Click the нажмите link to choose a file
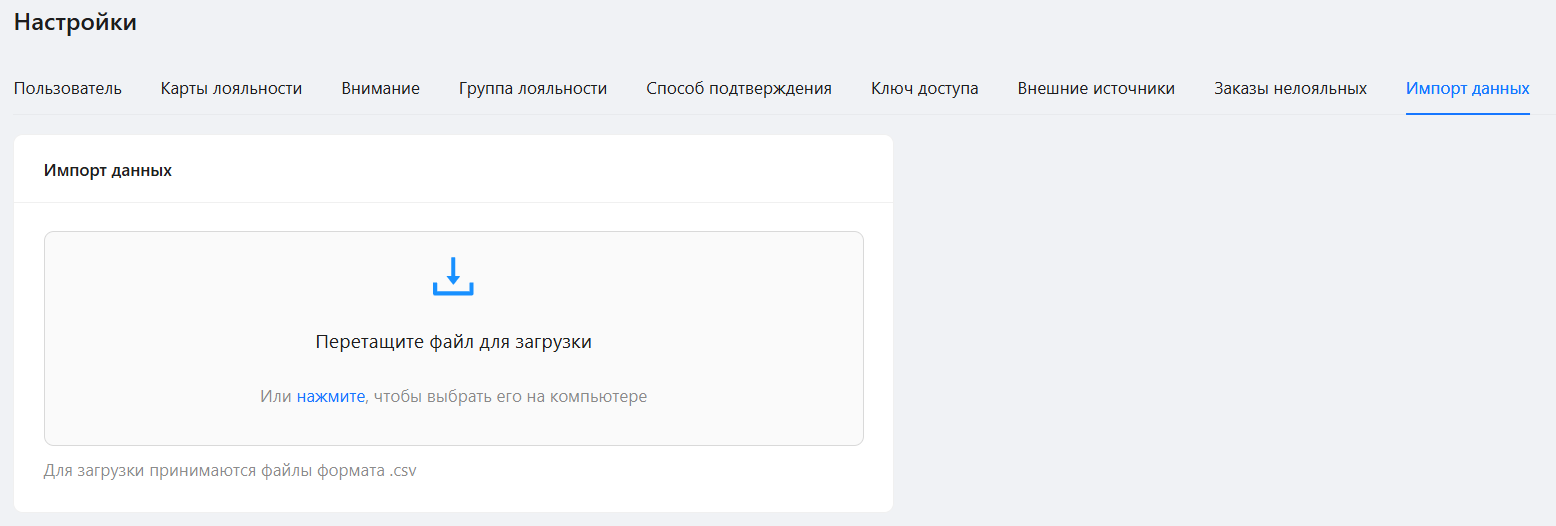 click(x=331, y=396)
